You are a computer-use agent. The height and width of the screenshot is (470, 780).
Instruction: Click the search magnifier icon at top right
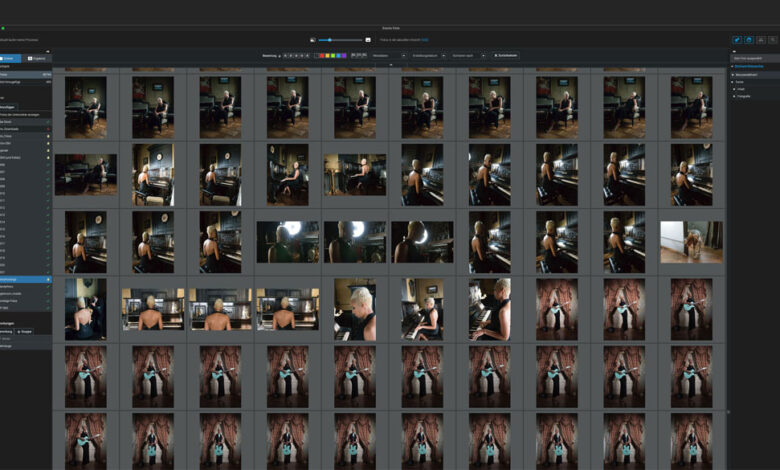(x=772, y=40)
